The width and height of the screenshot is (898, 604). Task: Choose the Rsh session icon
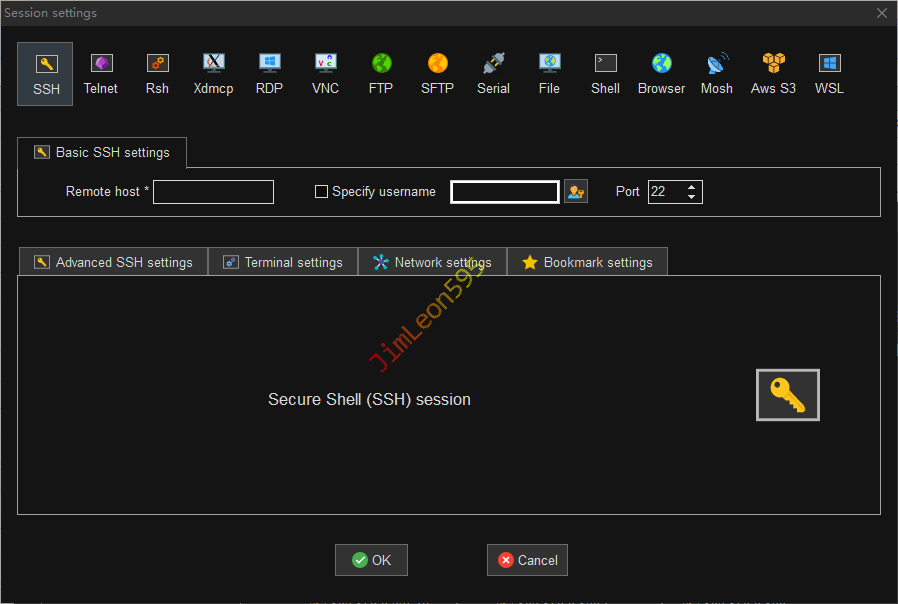click(x=157, y=74)
